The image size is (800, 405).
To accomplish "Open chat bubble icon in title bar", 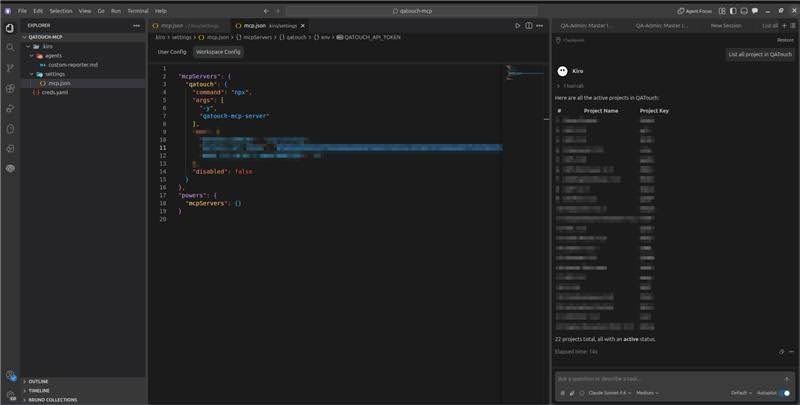I will click(755, 11).
